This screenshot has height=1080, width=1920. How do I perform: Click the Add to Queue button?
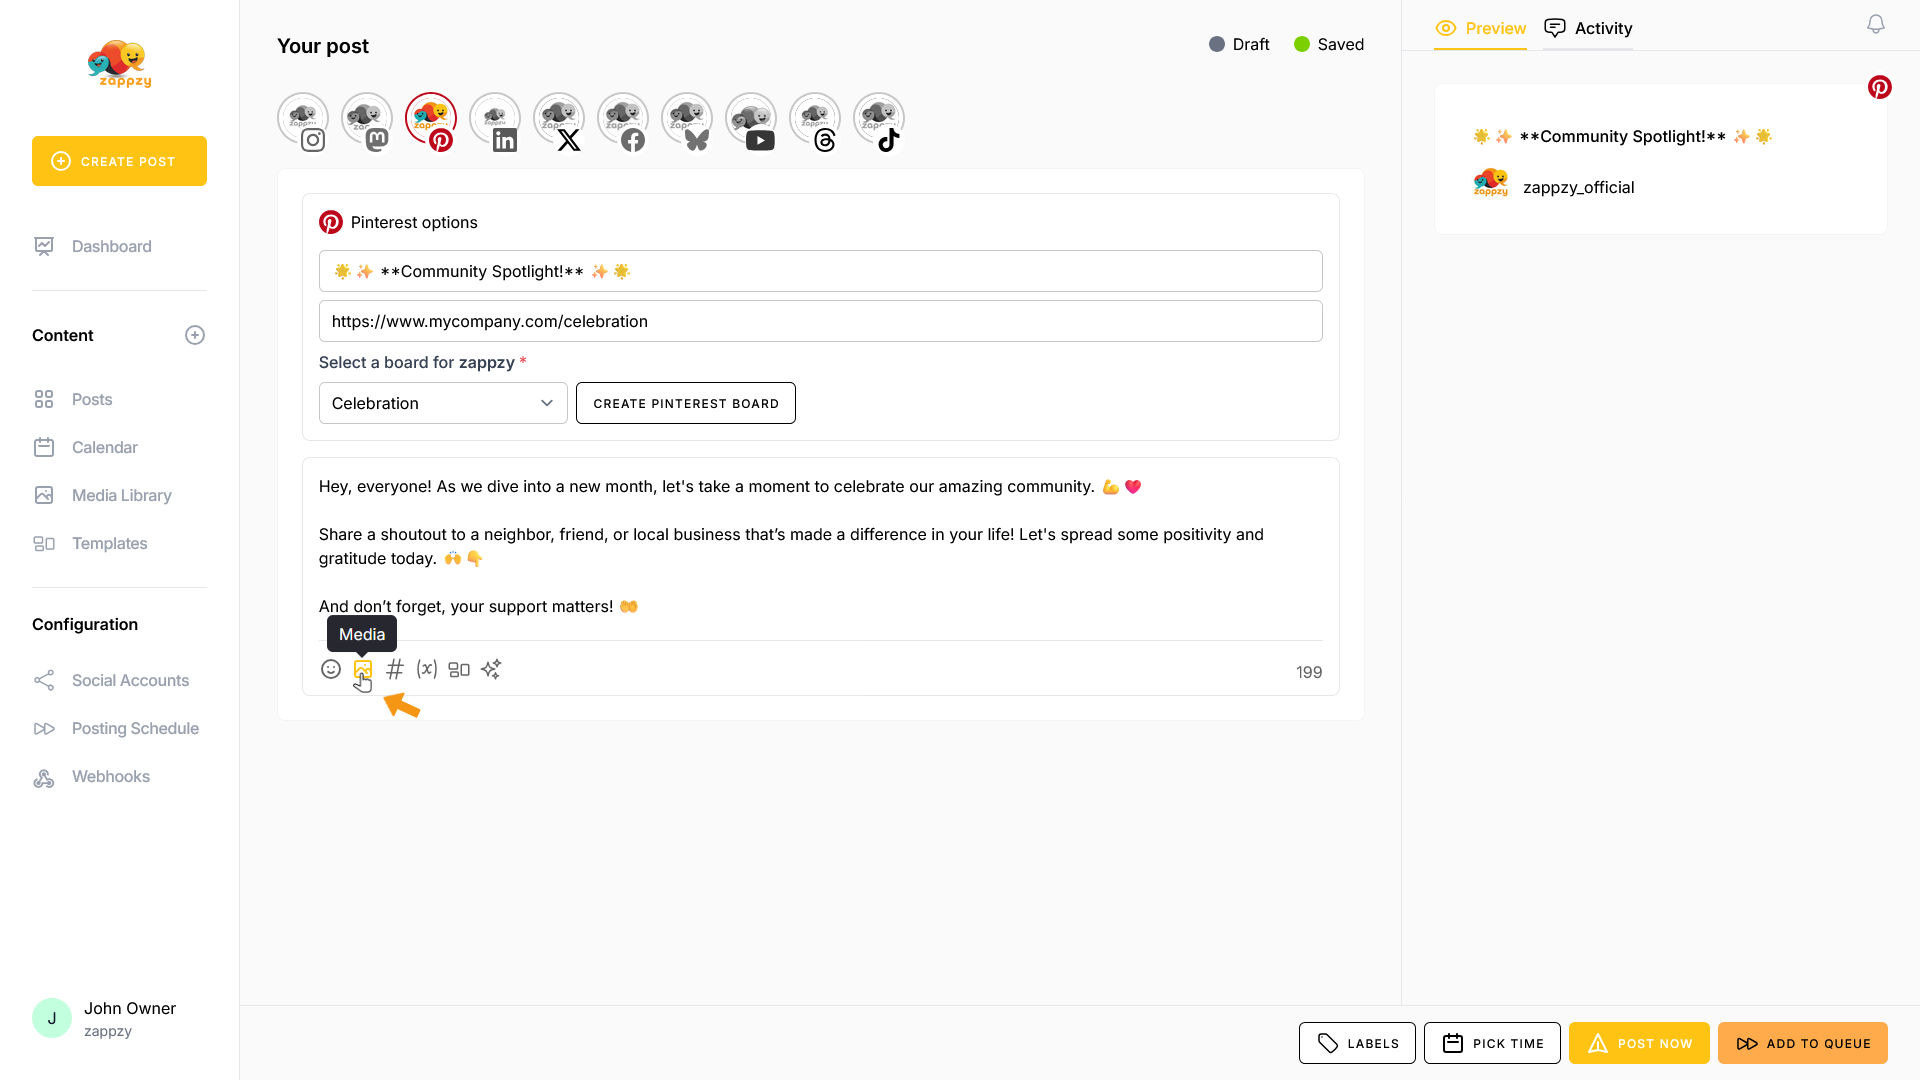click(x=1803, y=1044)
